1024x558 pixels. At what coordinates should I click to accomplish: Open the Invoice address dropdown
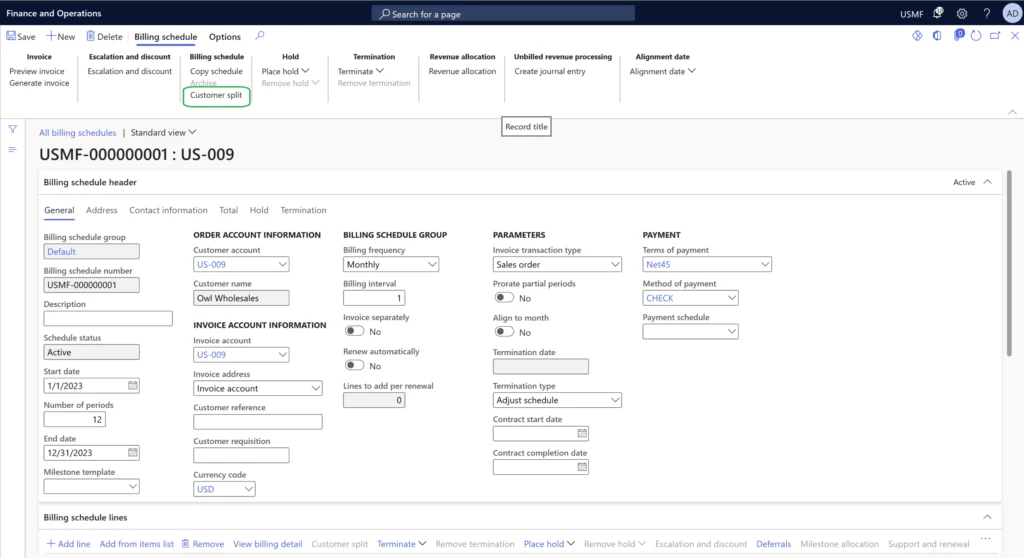tap(315, 388)
